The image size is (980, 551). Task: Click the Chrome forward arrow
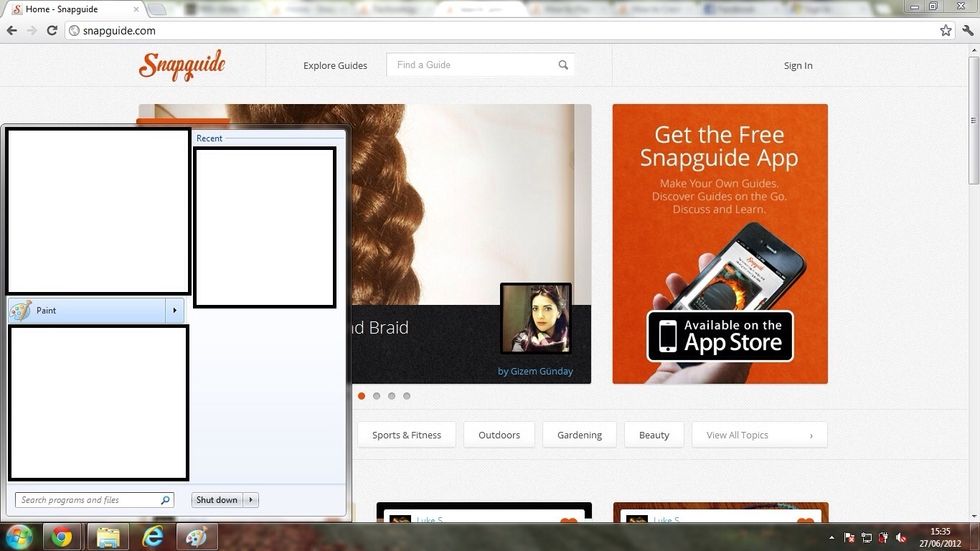(x=32, y=30)
